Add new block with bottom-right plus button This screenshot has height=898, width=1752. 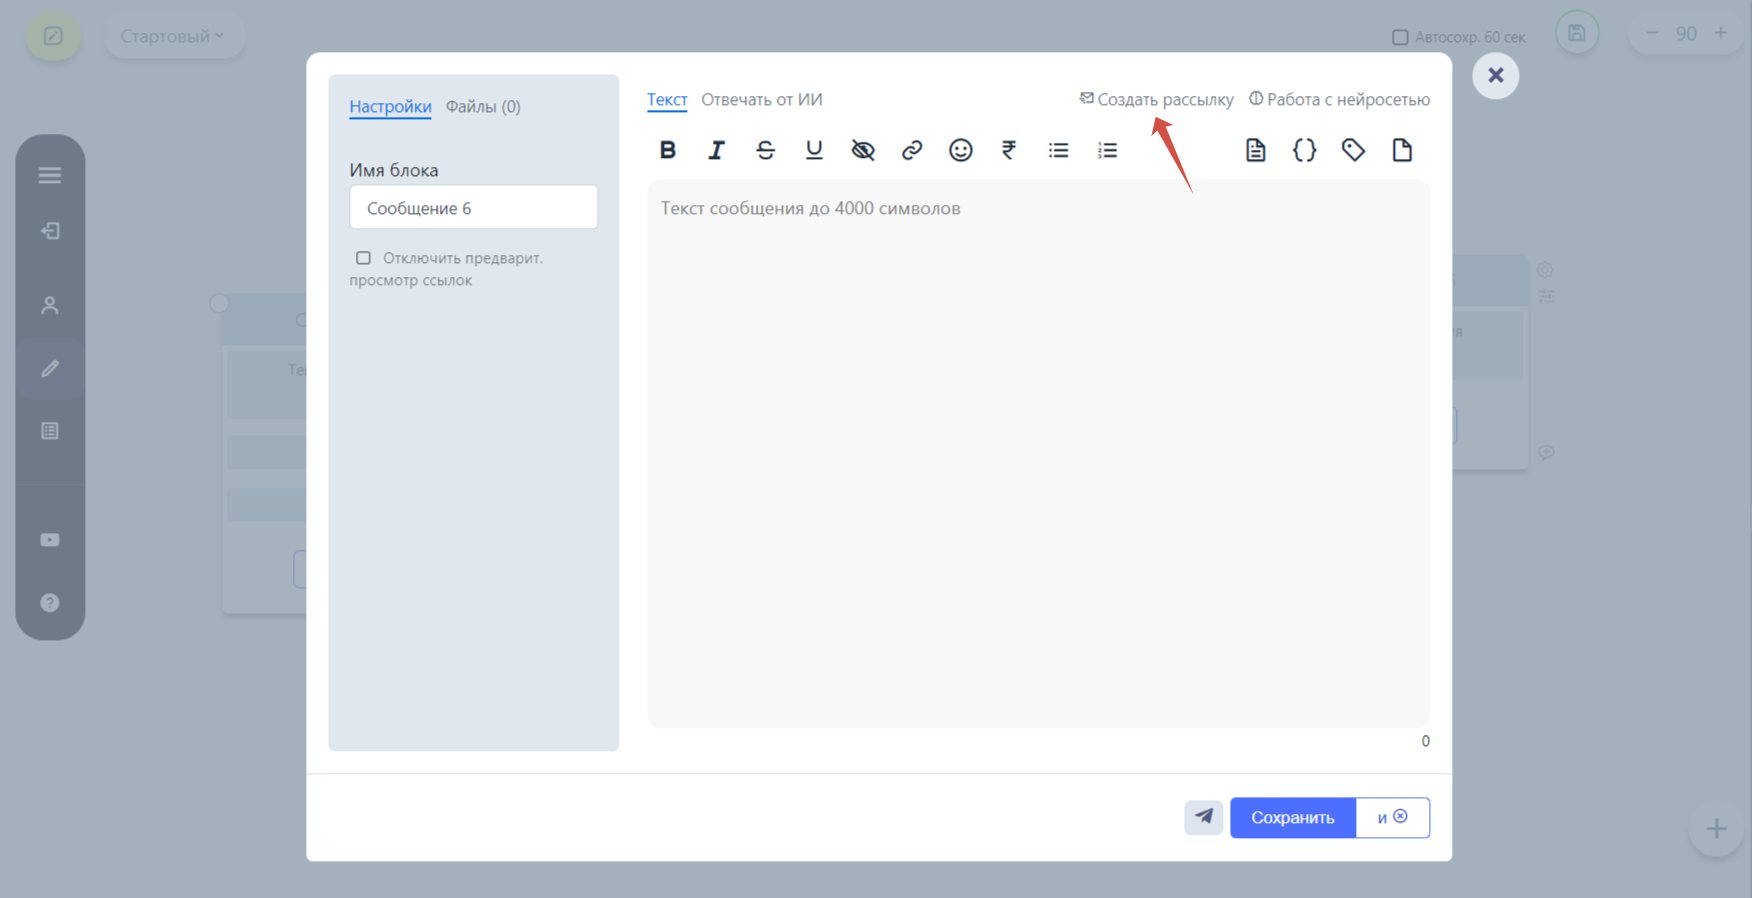click(x=1716, y=828)
